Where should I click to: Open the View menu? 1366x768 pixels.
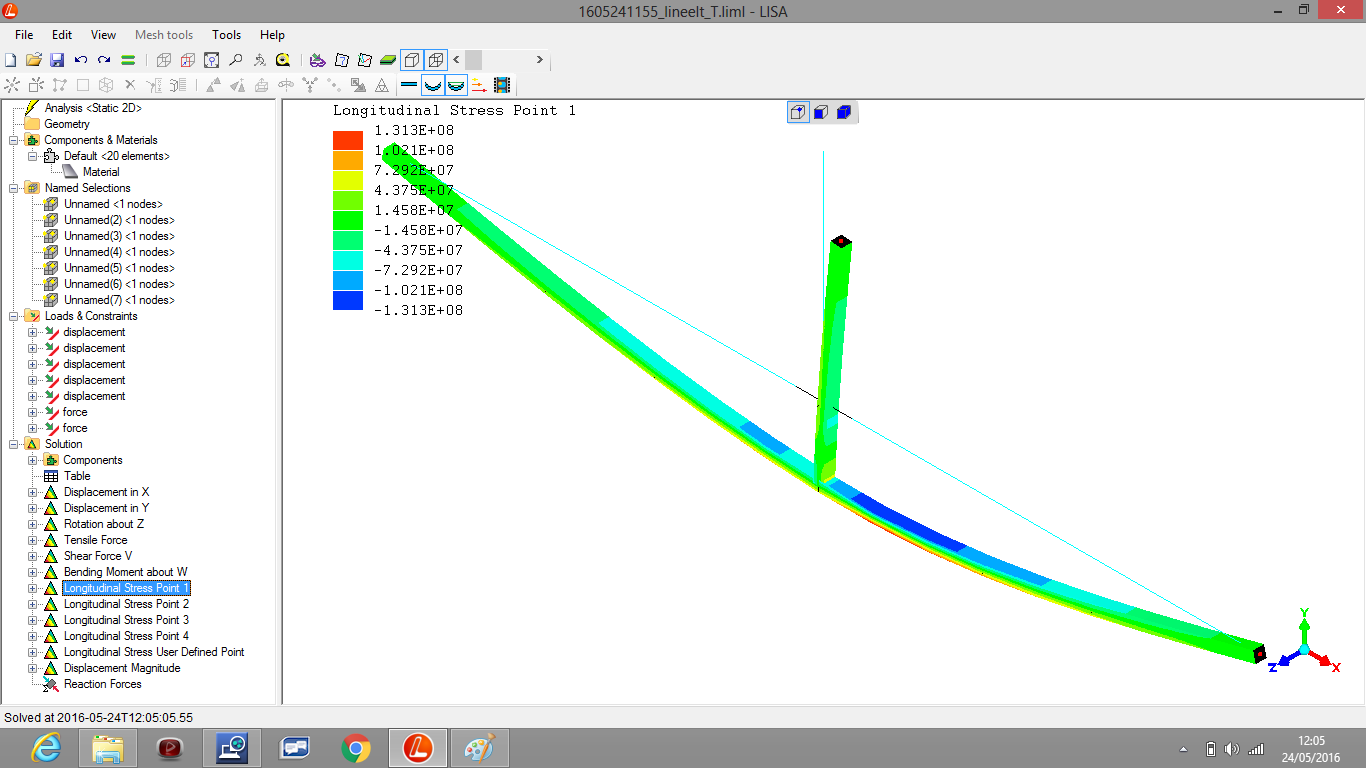103,35
